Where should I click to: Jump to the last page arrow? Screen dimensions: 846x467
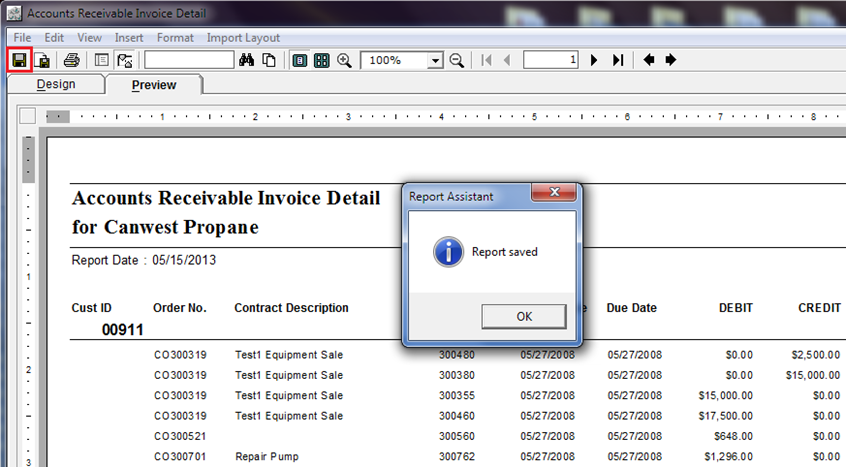(x=618, y=60)
